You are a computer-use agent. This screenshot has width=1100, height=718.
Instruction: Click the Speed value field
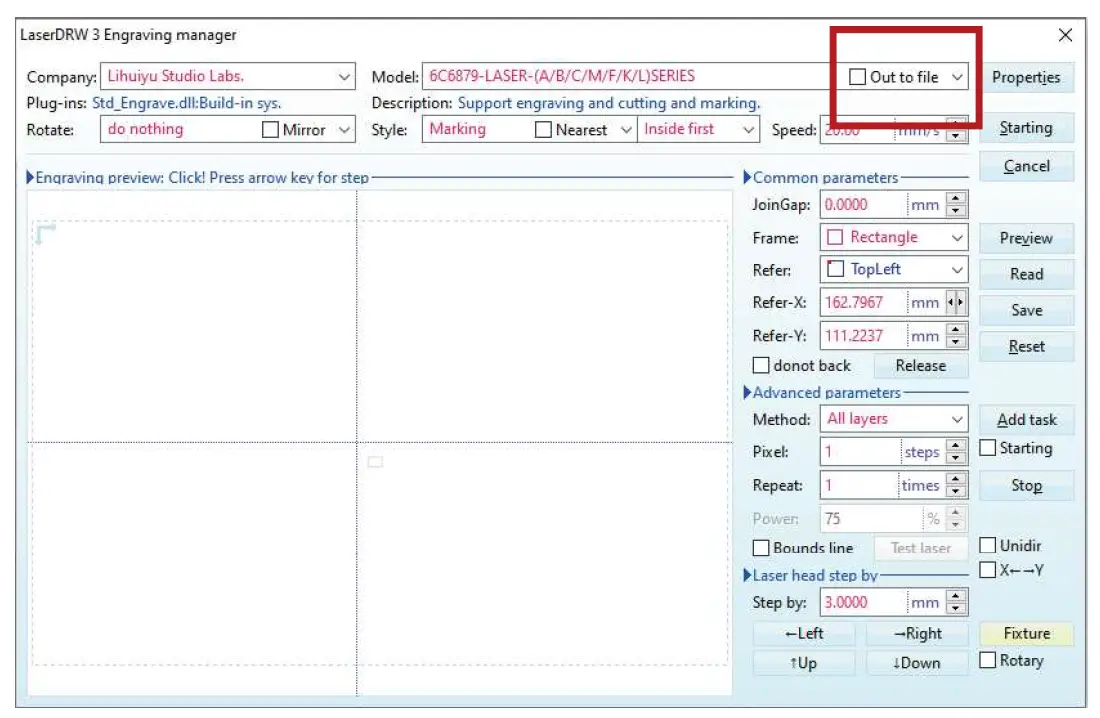857,130
